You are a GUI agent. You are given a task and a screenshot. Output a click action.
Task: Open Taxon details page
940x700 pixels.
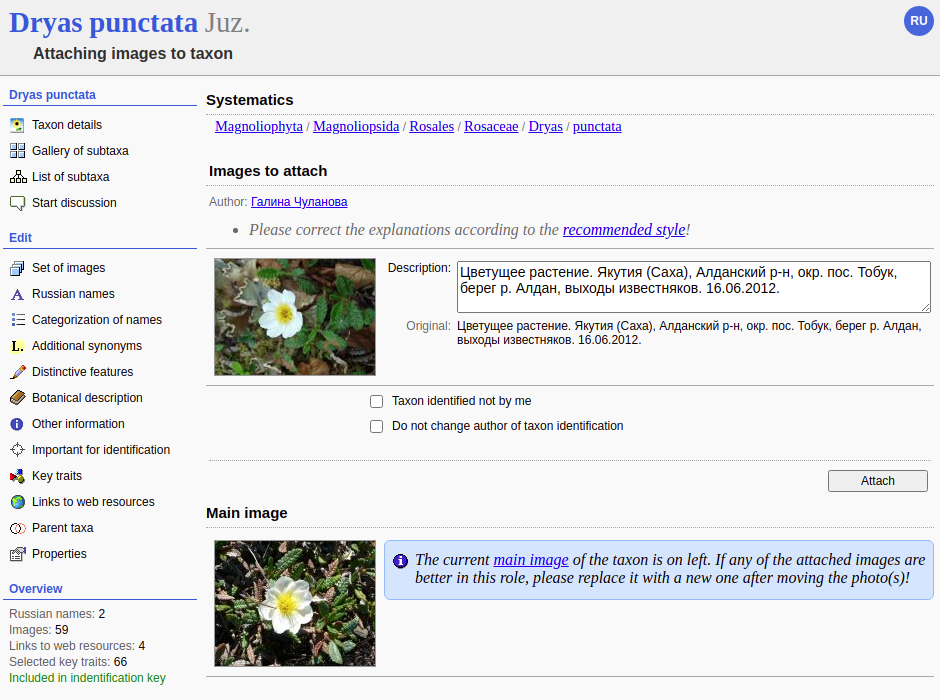coord(67,125)
